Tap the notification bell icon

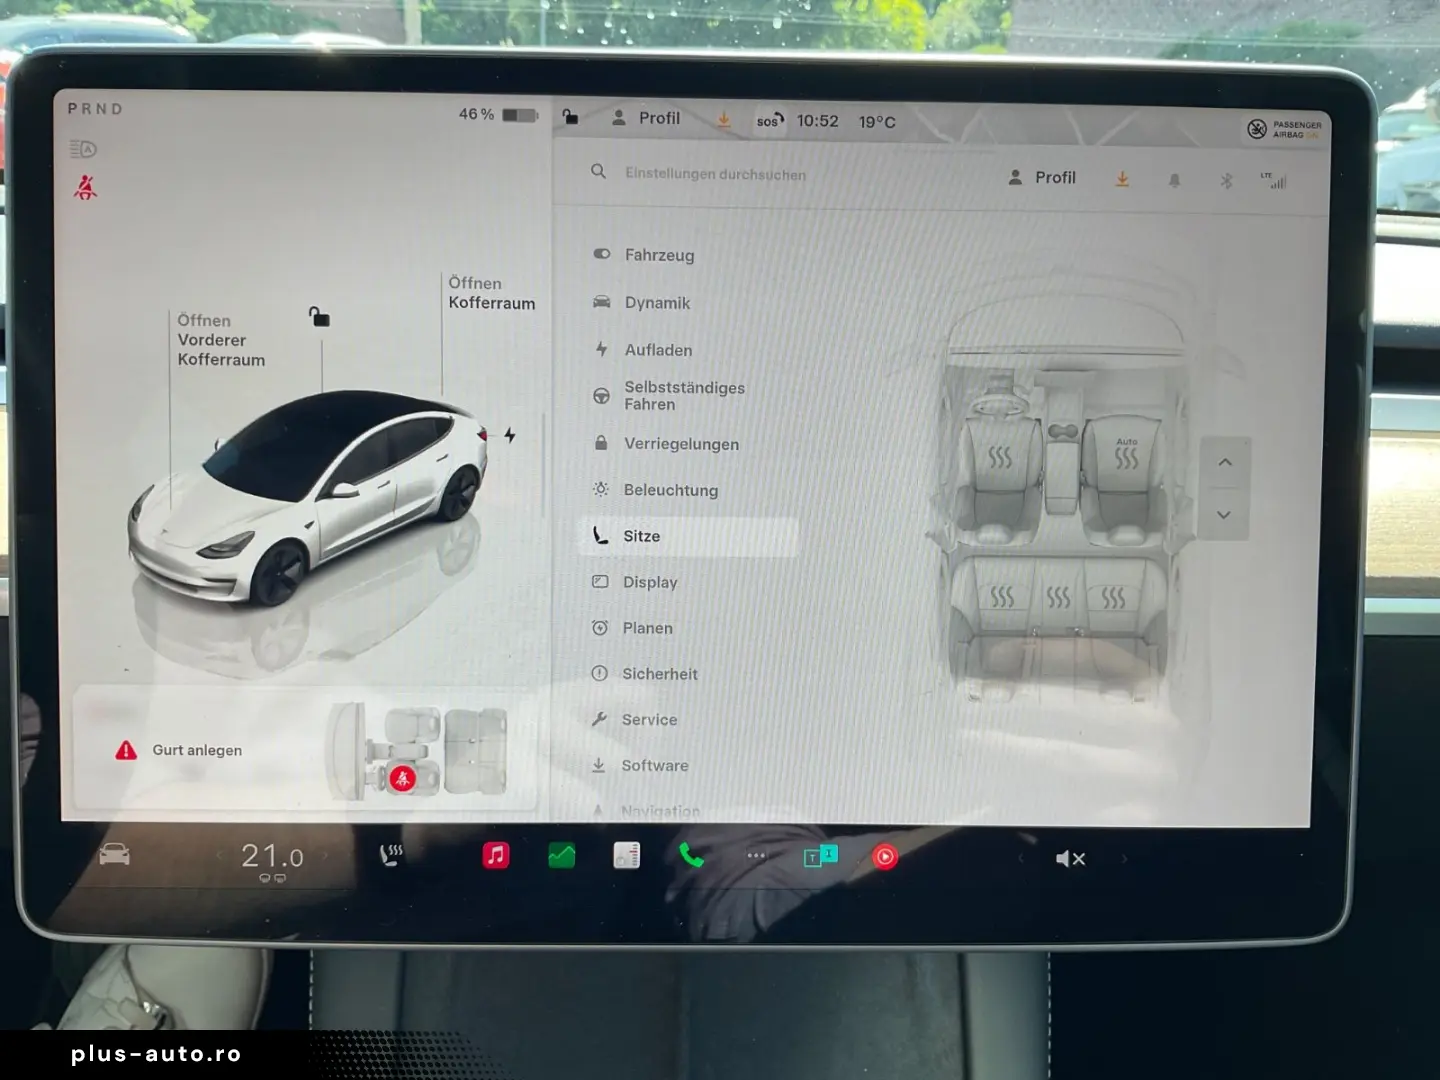(x=1175, y=180)
